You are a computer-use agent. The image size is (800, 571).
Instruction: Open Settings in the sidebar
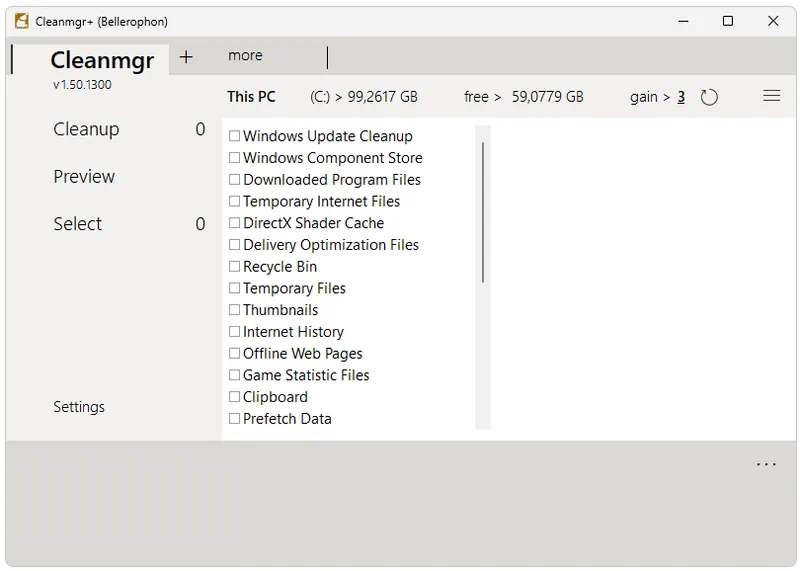(x=79, y=407)
